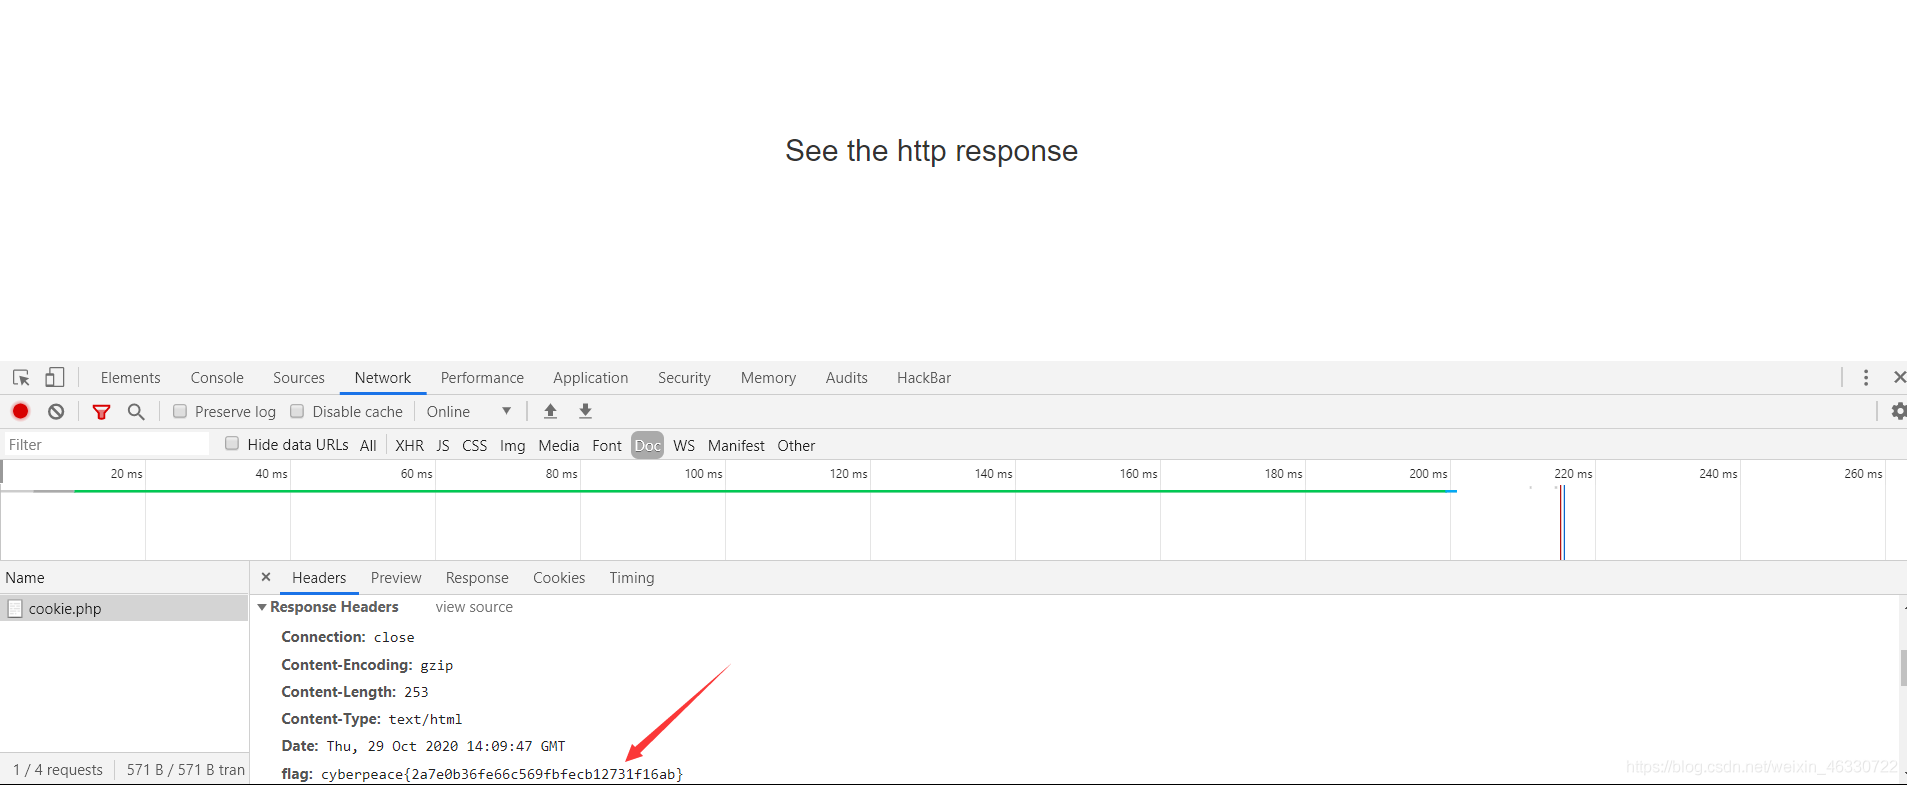This screenshot has width=1907, height=785.
Task: Click the Name column header
Action: pos(124,578)
